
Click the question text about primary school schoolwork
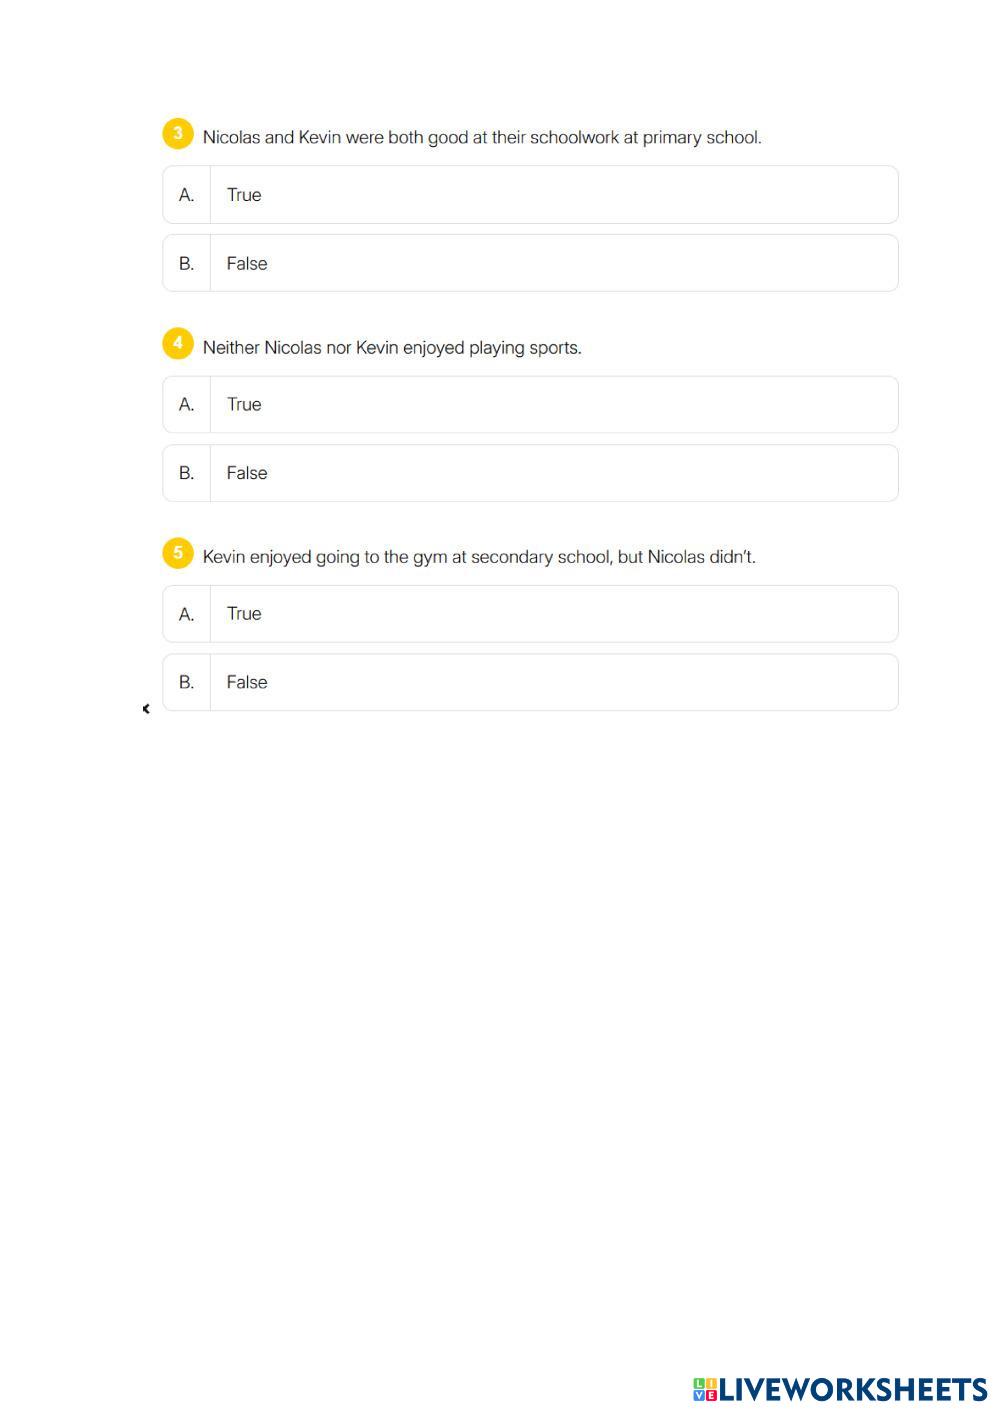(482, 138)
